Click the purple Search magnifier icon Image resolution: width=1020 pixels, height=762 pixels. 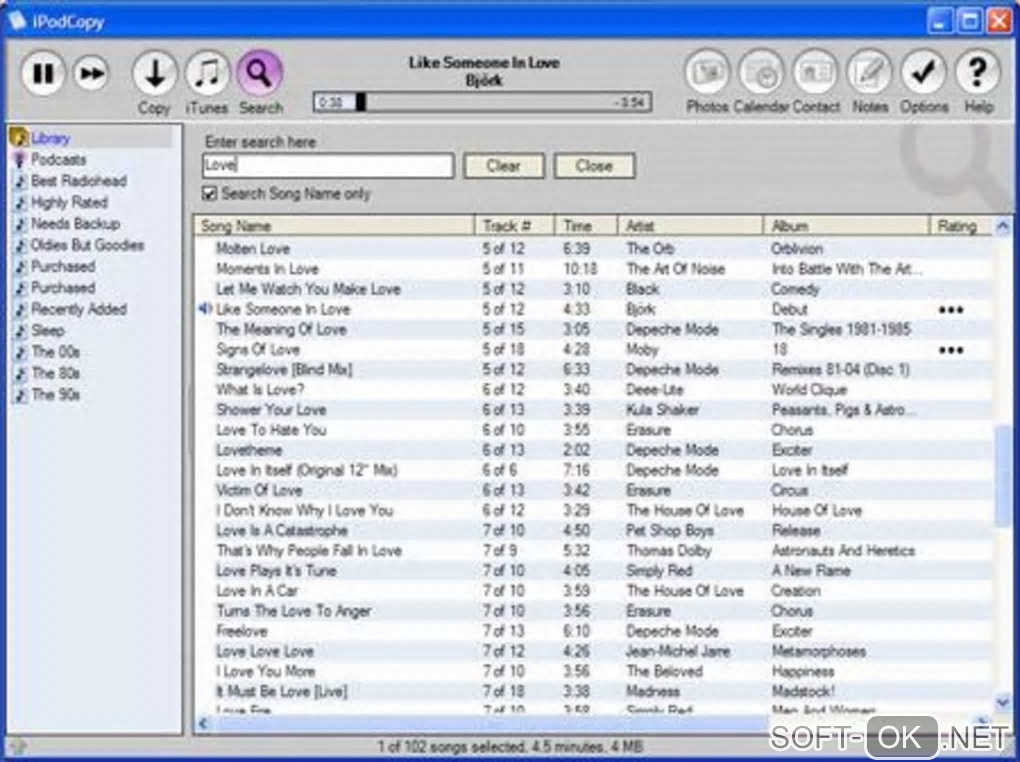point(260,73)
